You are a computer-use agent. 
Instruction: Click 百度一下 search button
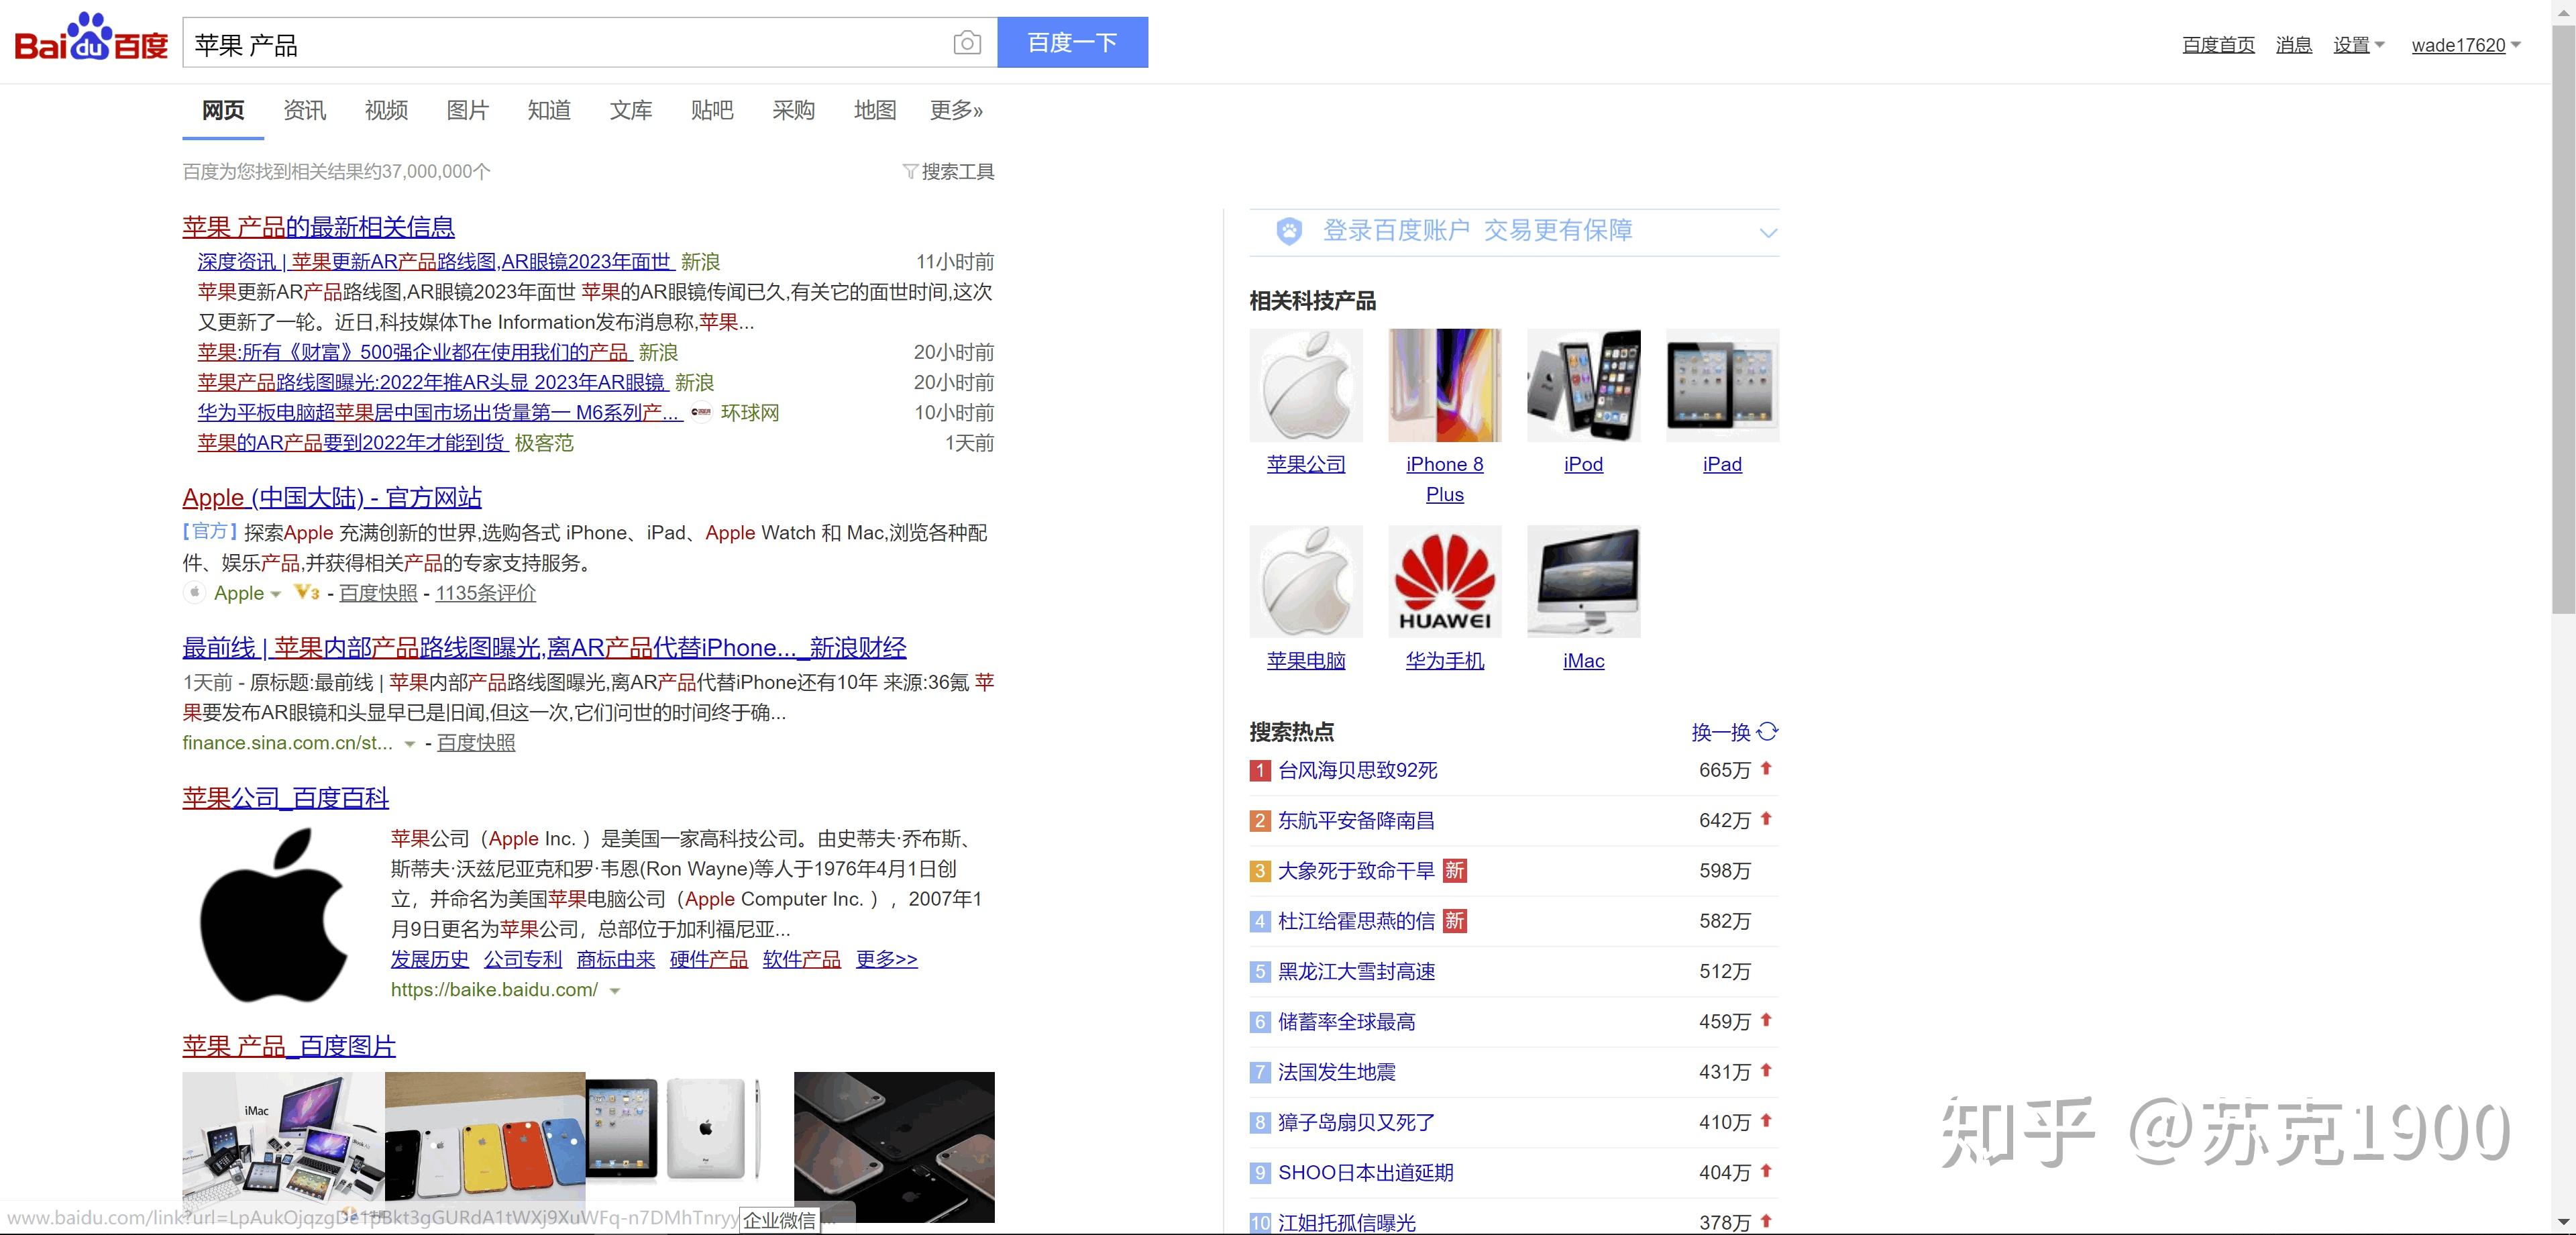1073,42
